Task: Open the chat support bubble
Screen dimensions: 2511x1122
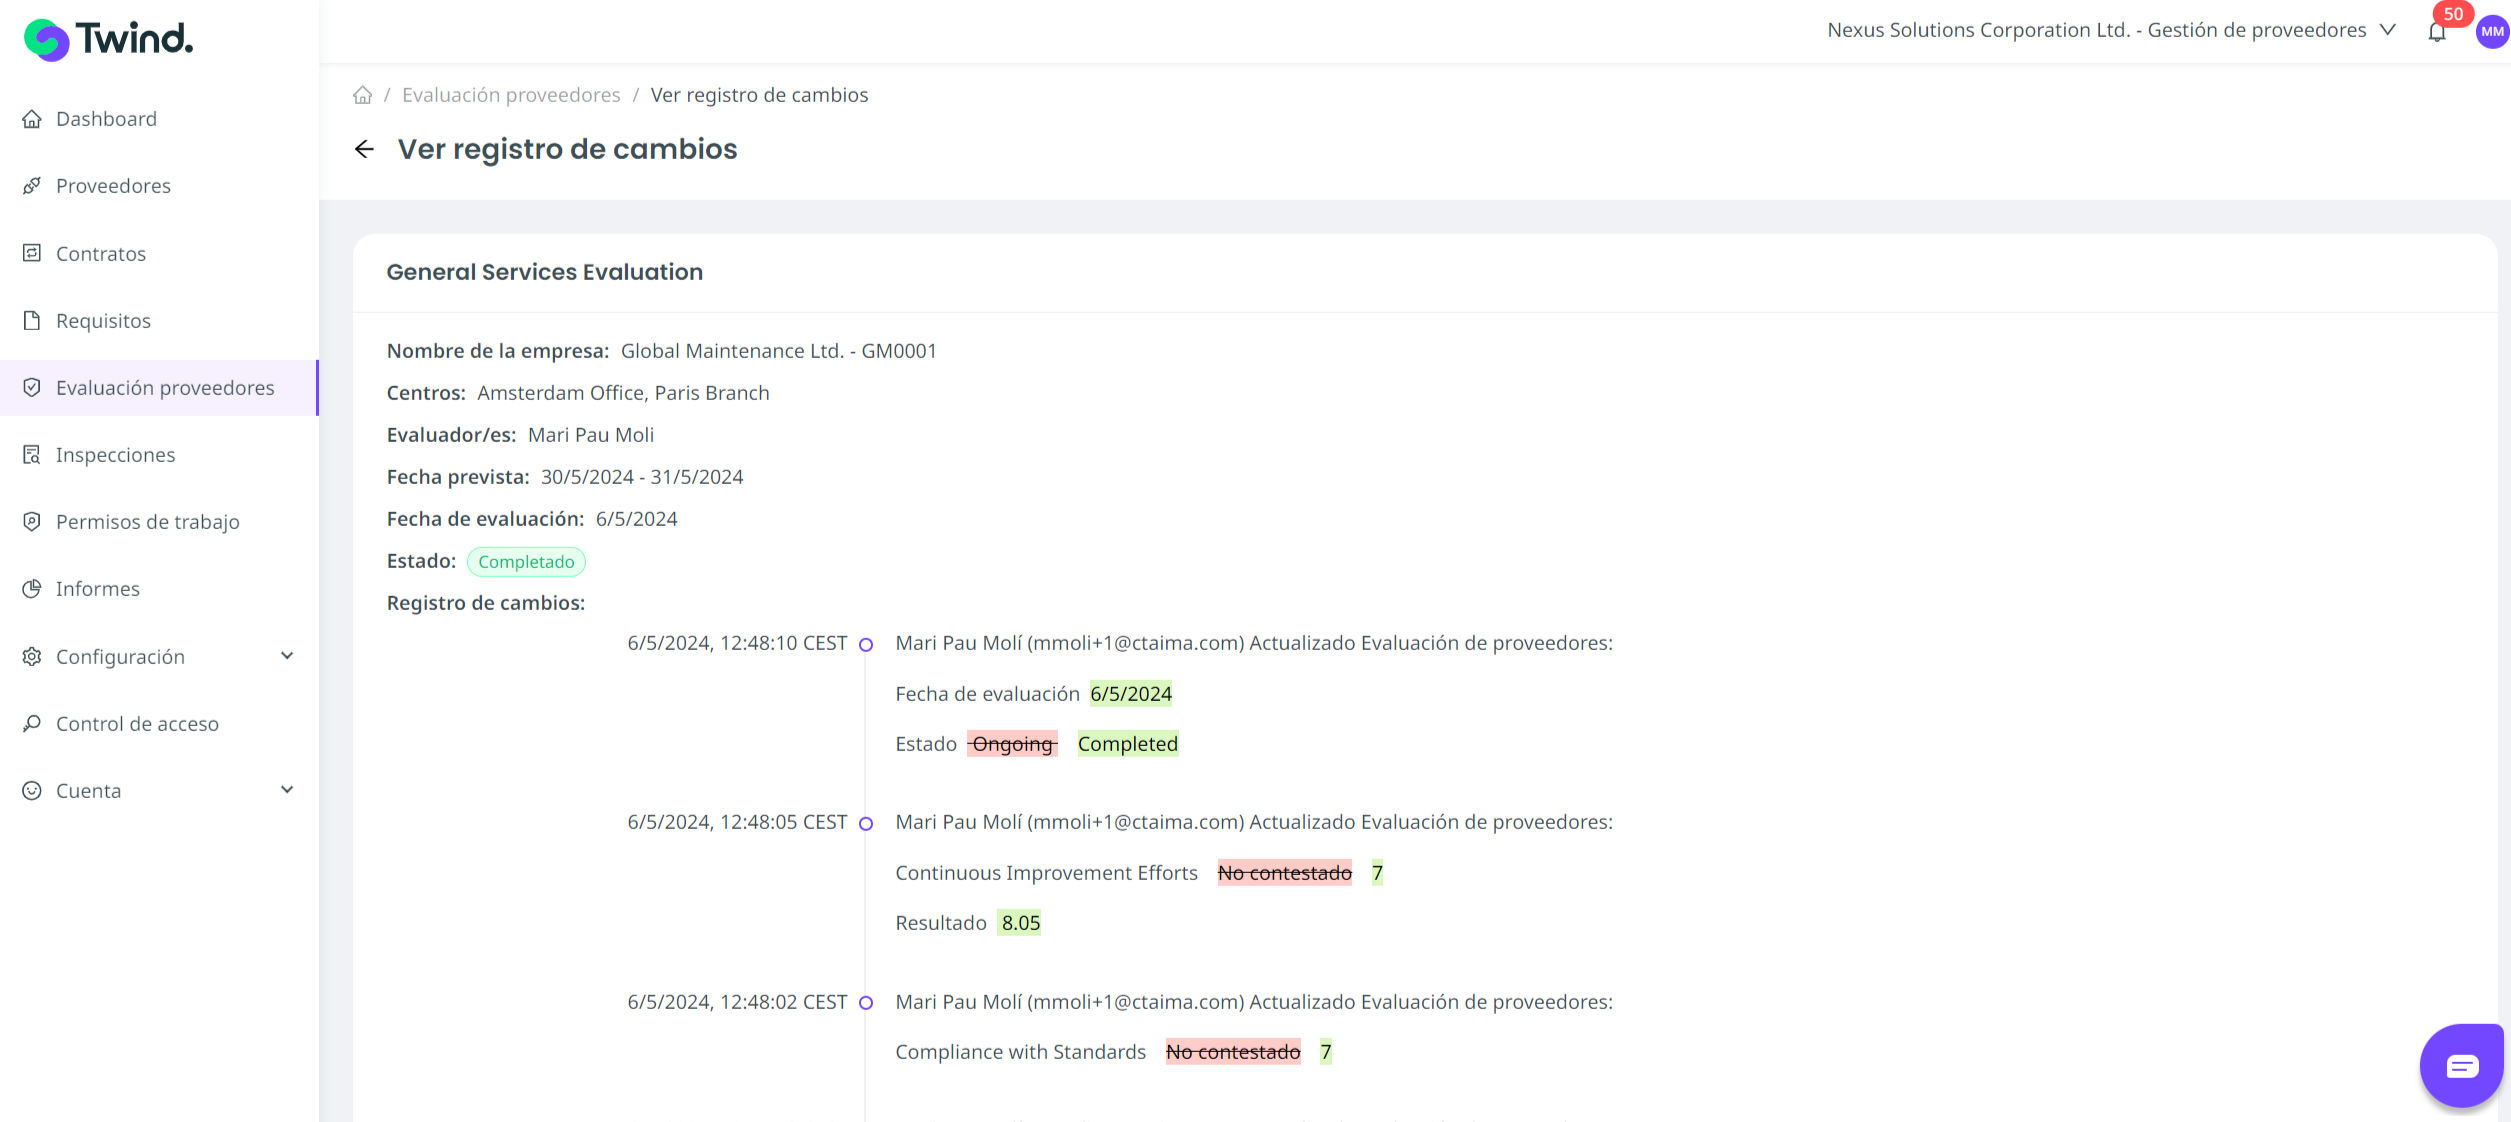Action: [2461, 1066]
